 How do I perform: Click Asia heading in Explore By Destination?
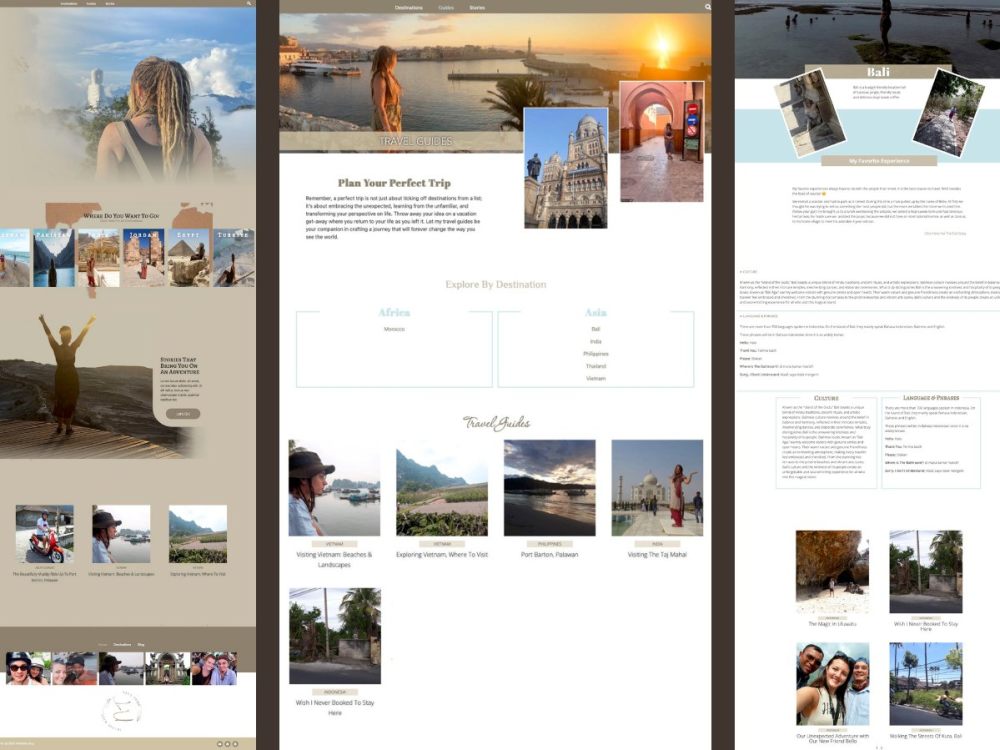point(596,312)
